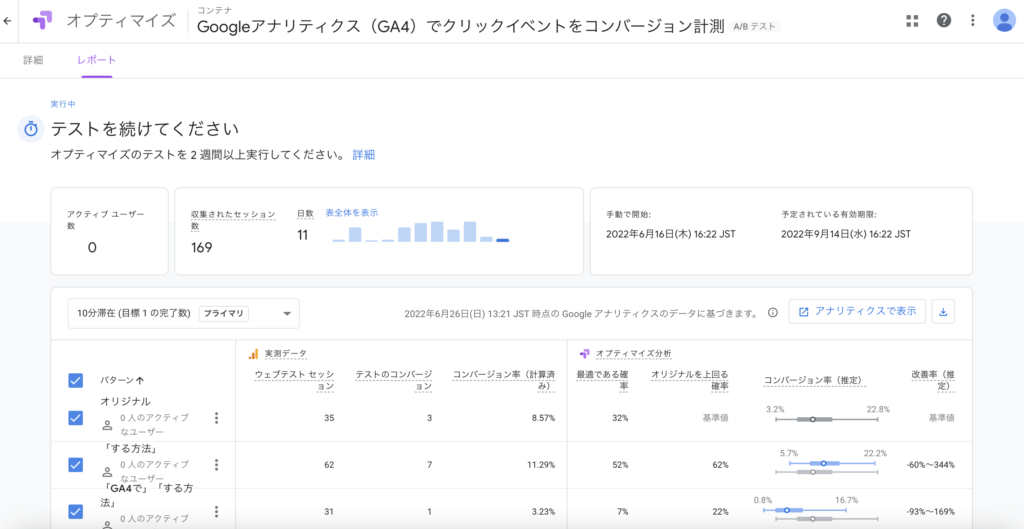Screen dimensions: 1024x529
Task: Click the 62% beats-original probability cell
Action: tap(720, 465)
